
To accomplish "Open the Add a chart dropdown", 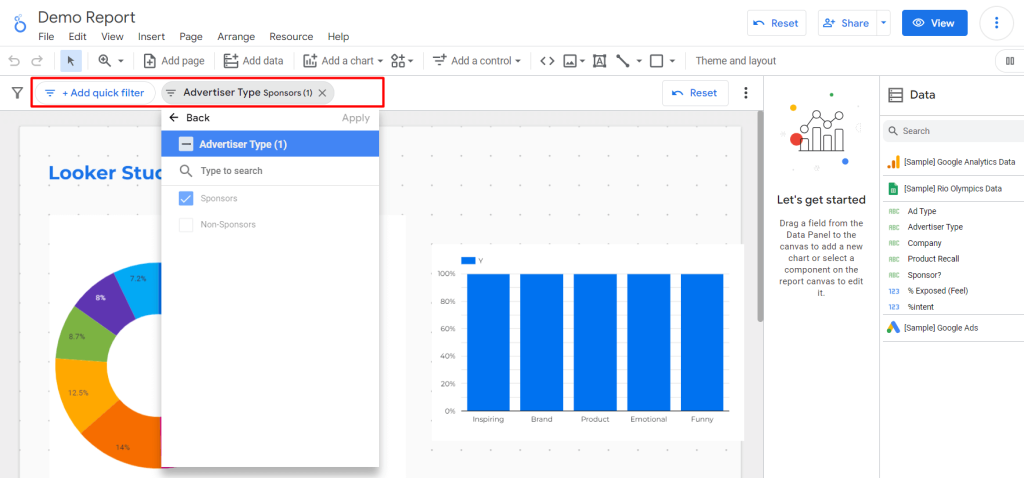I will pyautogui.click(x=343, y=61).
